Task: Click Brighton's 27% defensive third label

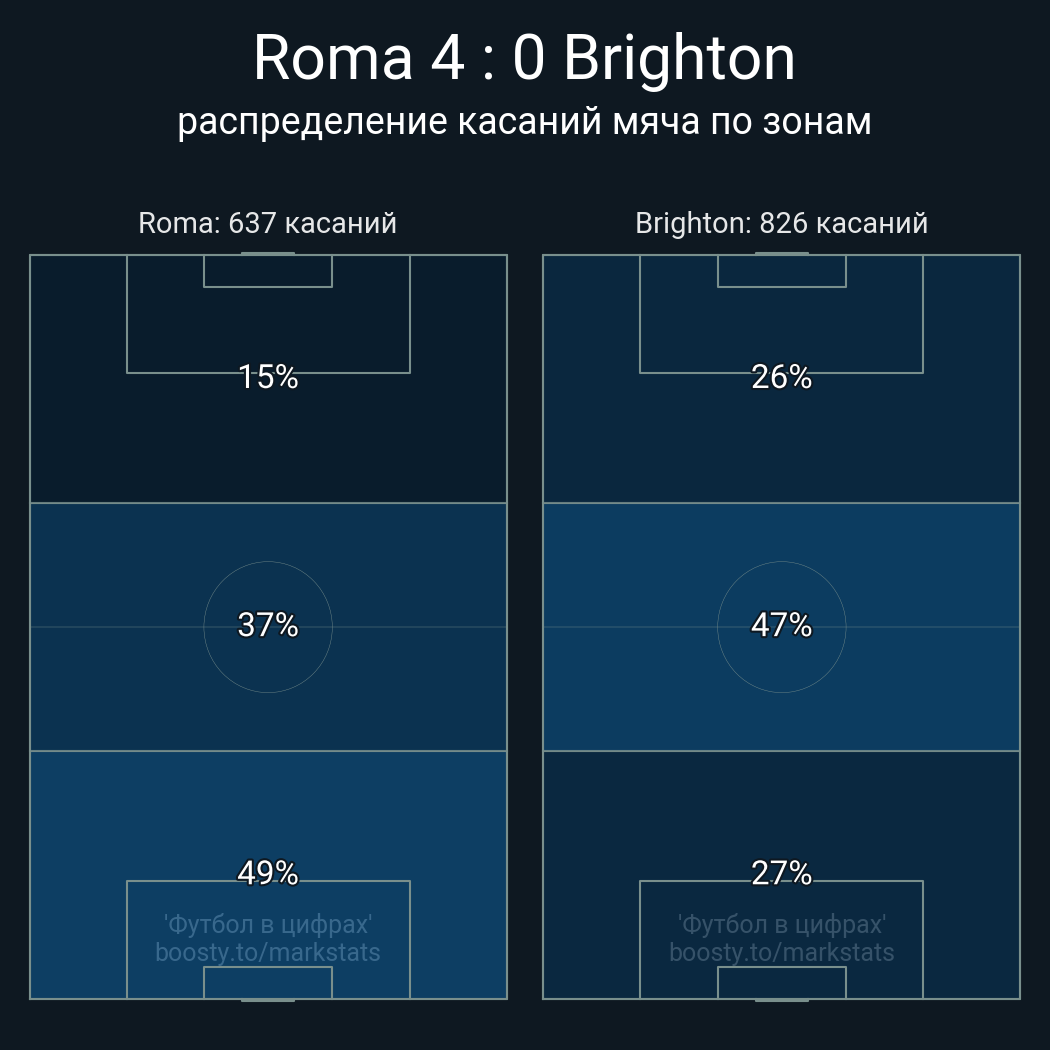Action: 781,873
